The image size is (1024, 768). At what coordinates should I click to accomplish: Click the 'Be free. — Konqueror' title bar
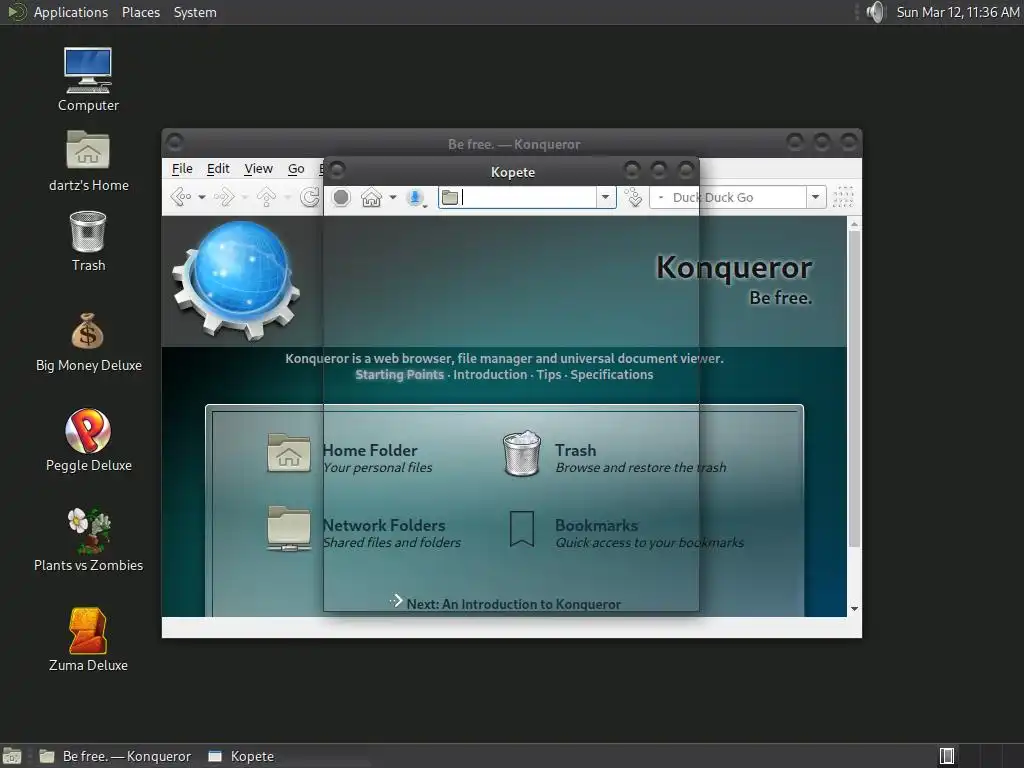click(513, 144)
